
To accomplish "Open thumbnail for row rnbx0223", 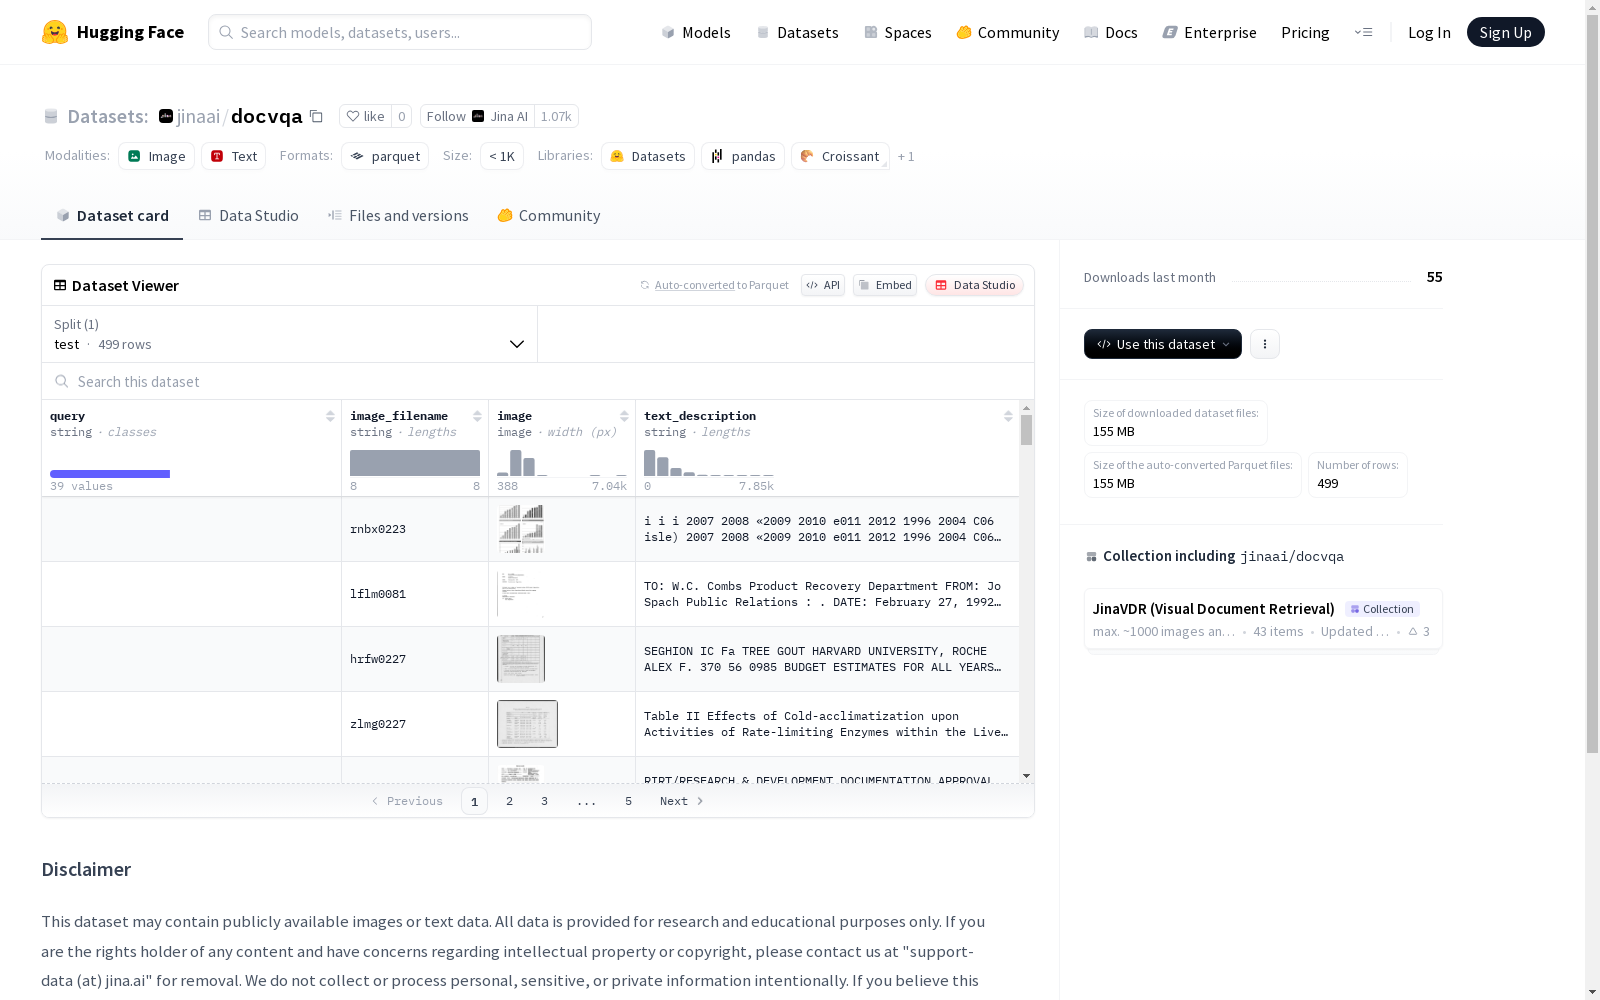I will pos(521,529).
